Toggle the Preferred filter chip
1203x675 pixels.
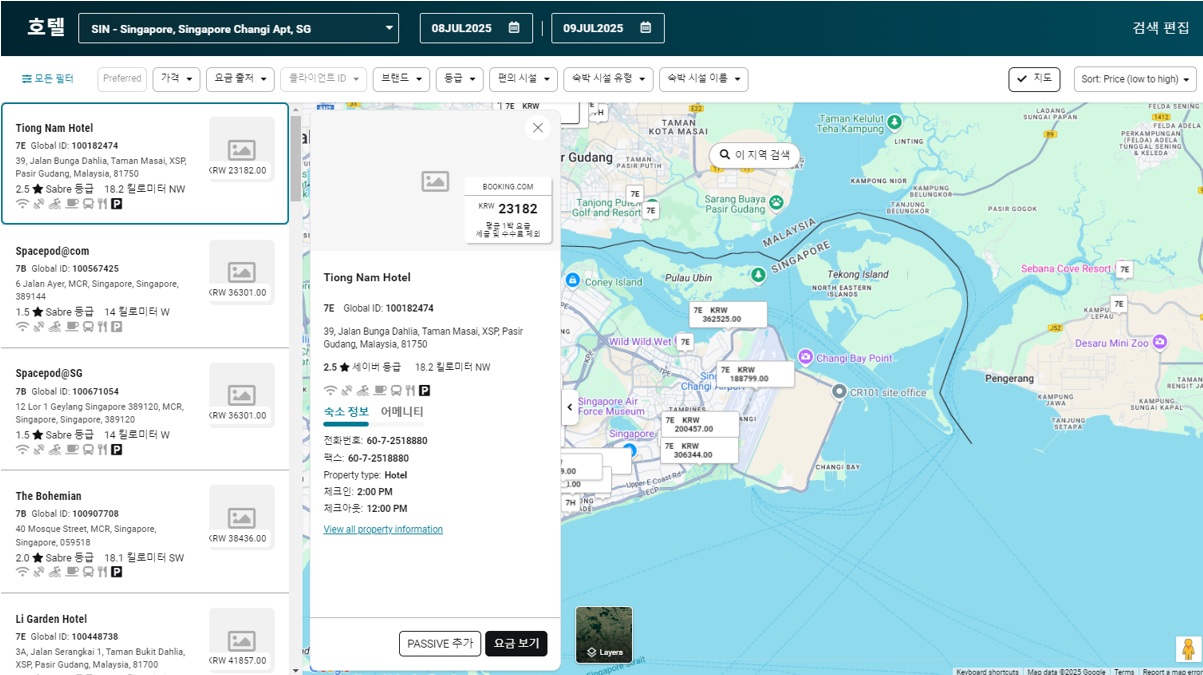[x=122, y=79]
